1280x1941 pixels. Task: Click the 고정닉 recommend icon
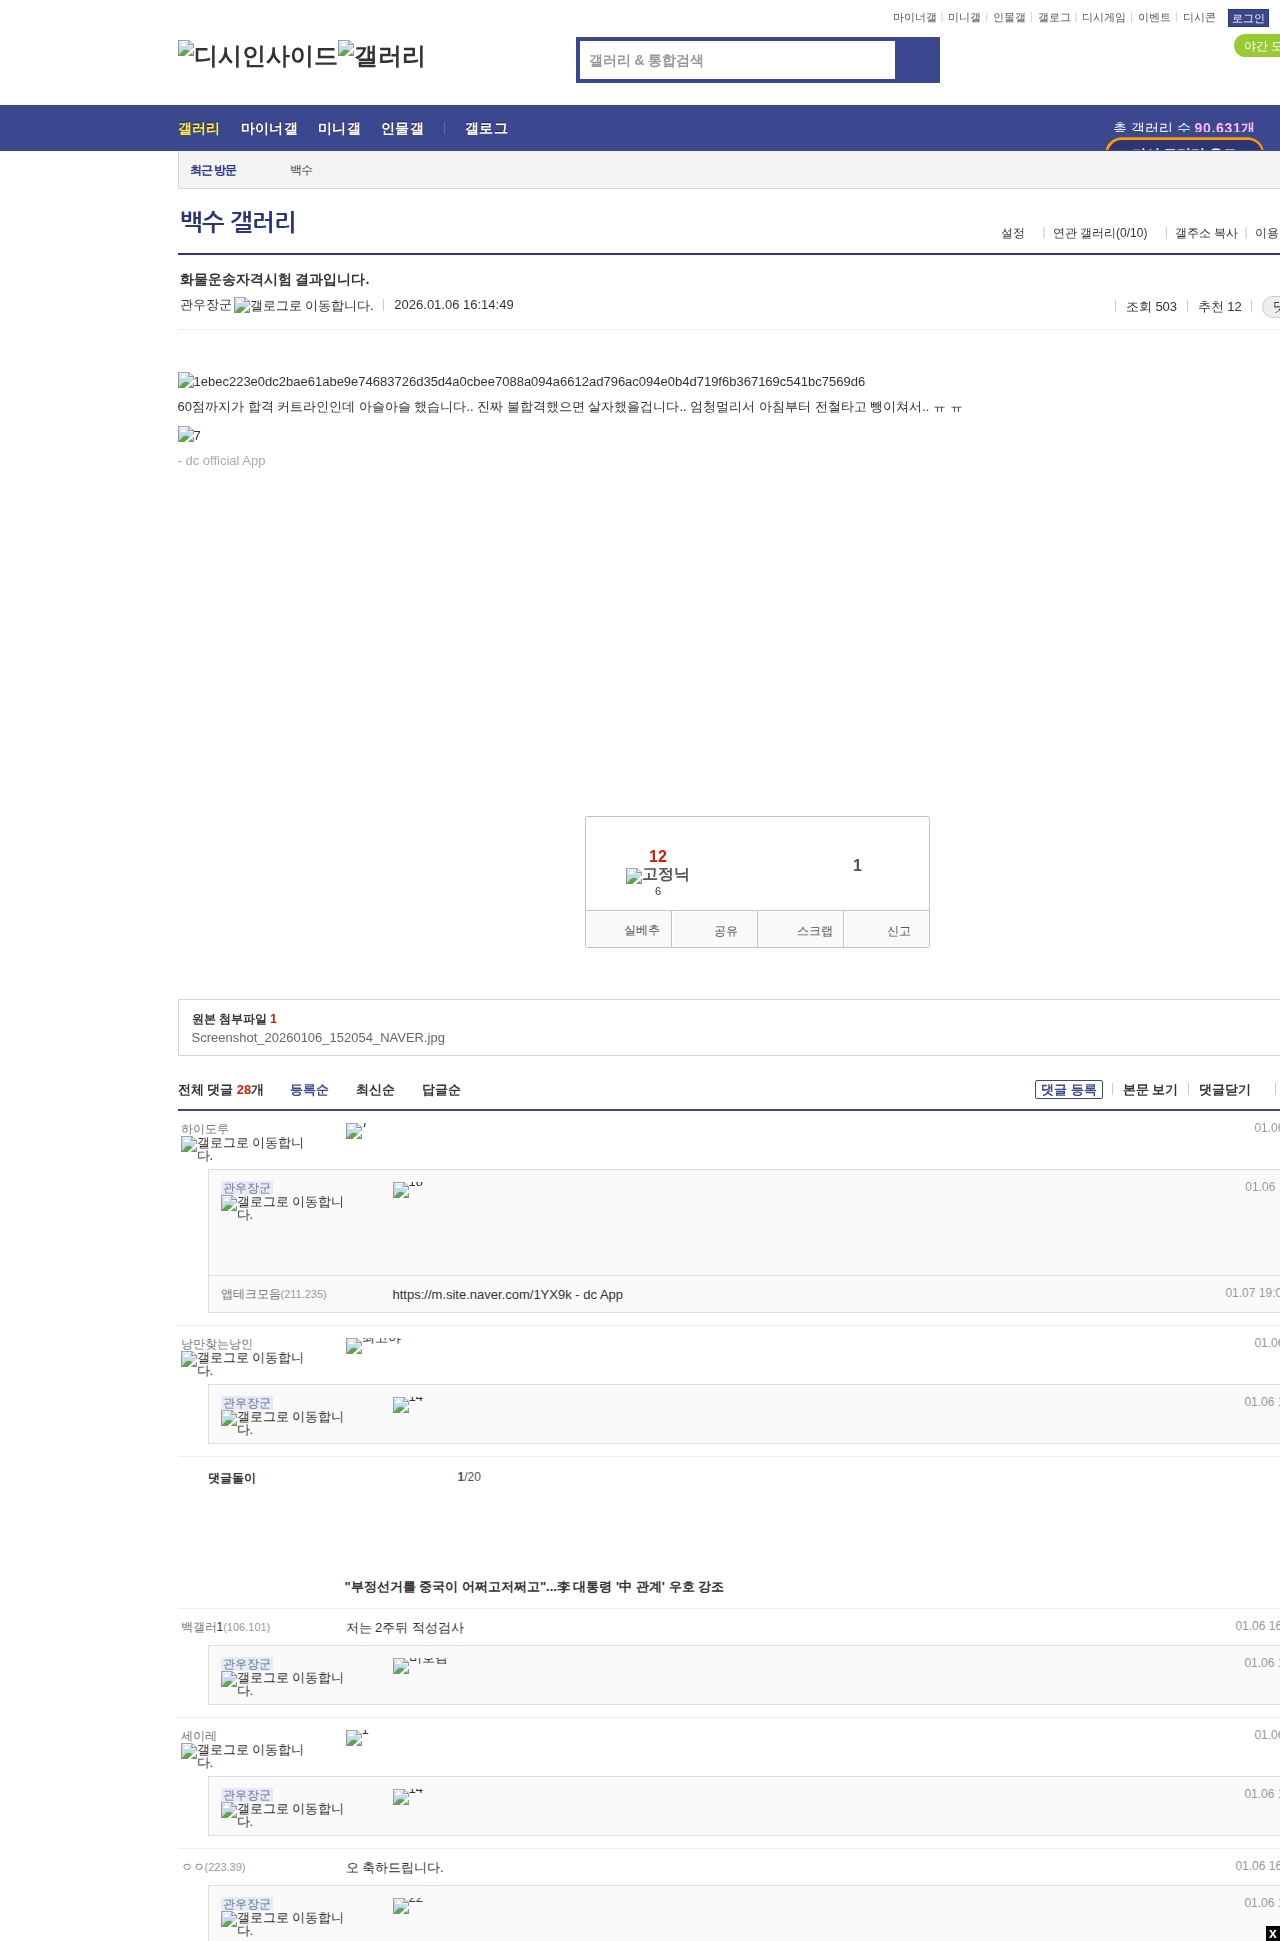coord(657,875)
